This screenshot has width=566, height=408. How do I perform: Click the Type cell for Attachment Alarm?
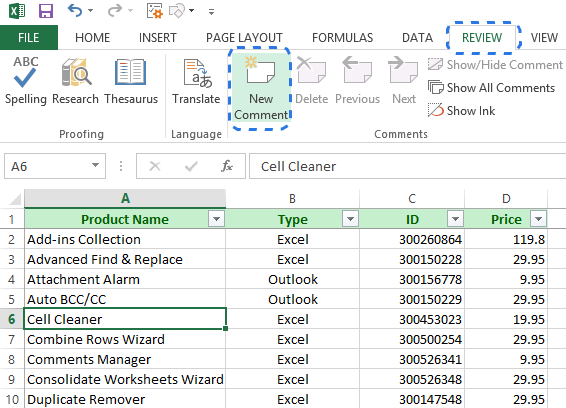tap(292, 279)
